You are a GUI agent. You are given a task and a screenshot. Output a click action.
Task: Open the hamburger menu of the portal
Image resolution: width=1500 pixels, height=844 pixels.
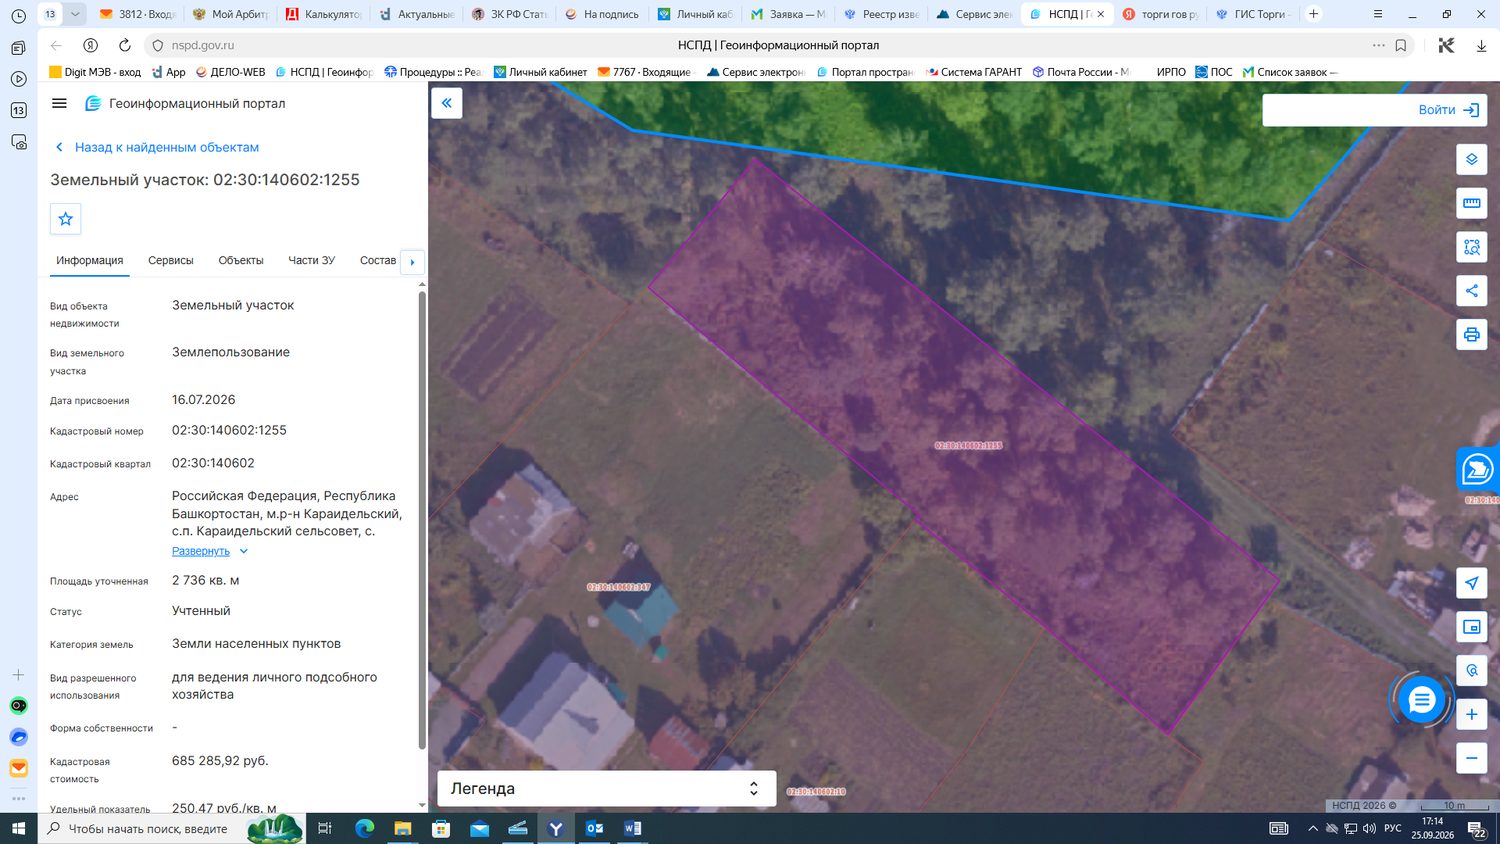pyautogui.click(x=59, y=103)
